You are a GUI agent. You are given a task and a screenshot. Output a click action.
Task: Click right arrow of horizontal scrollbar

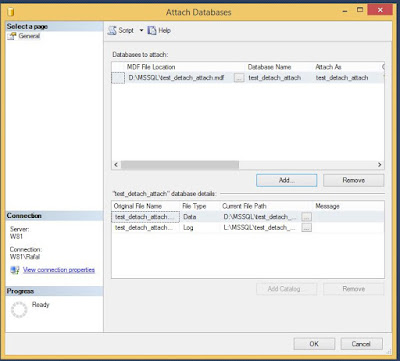tap(379, 165)
